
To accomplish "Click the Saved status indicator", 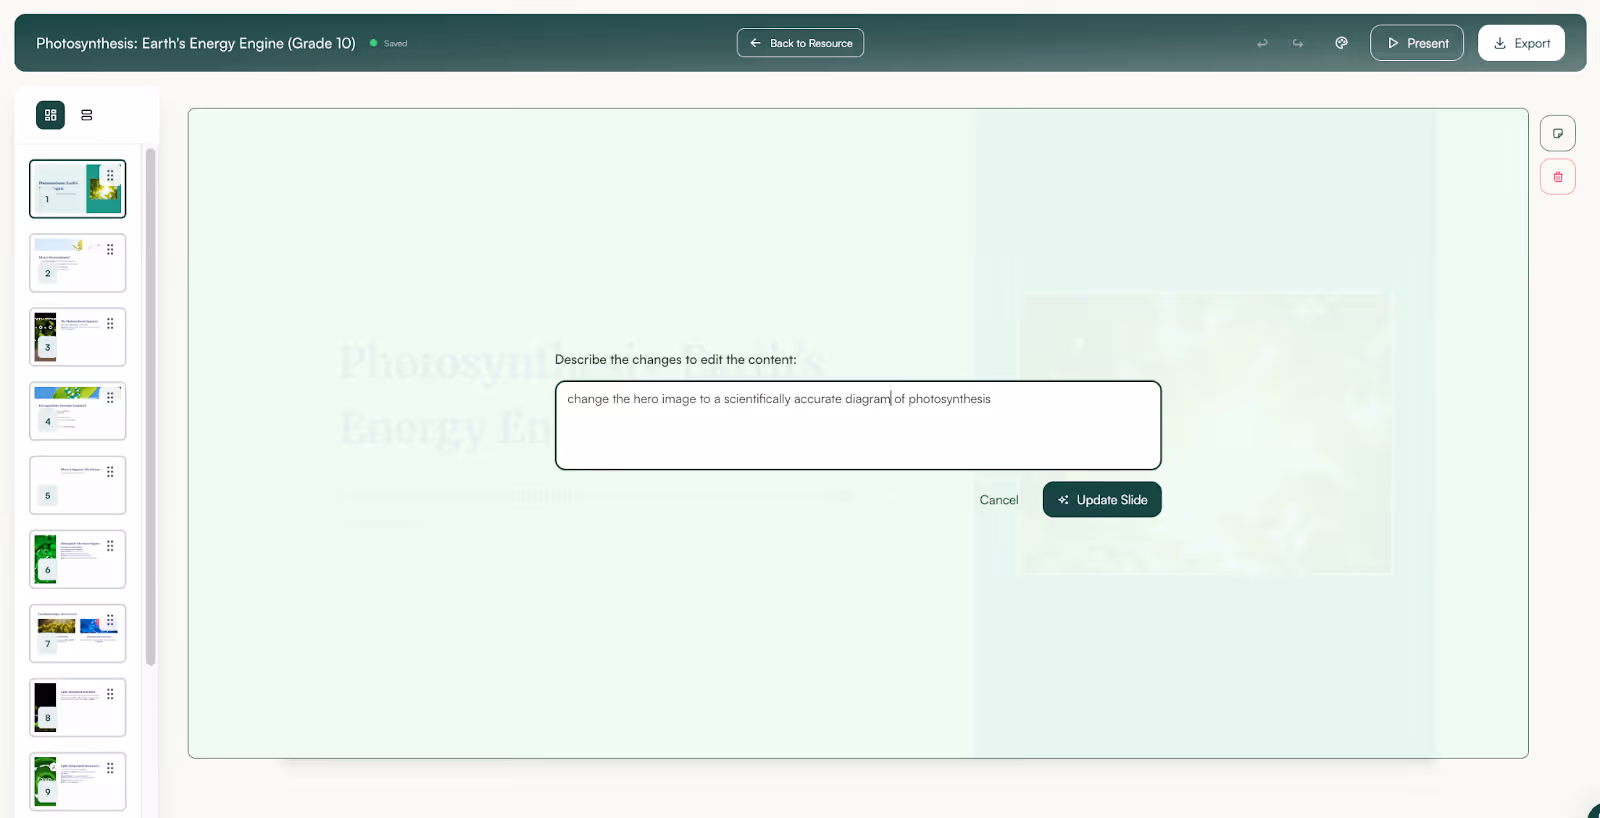I will 389,43.
